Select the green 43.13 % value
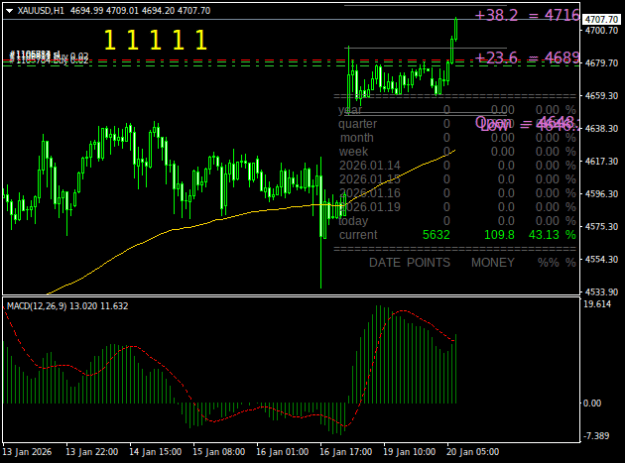 (x=552, y=235)
